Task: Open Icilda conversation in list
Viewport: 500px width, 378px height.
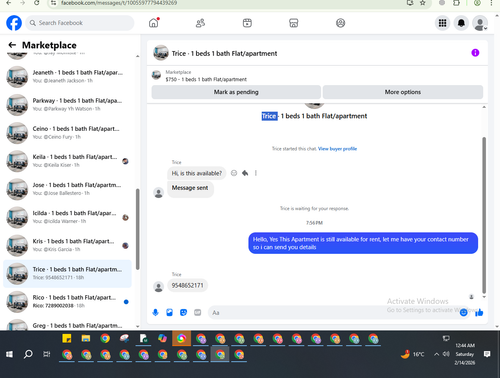Action: (67, 217)
